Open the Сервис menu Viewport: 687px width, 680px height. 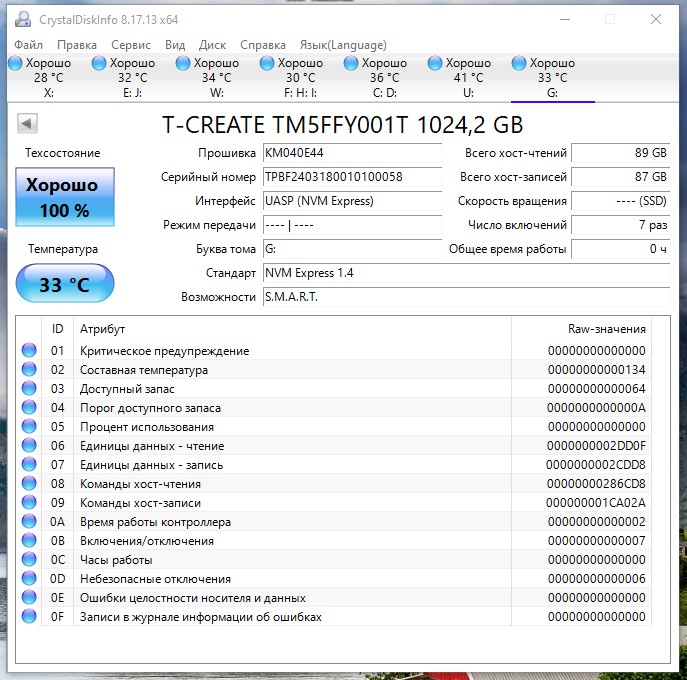coord(131,45)
